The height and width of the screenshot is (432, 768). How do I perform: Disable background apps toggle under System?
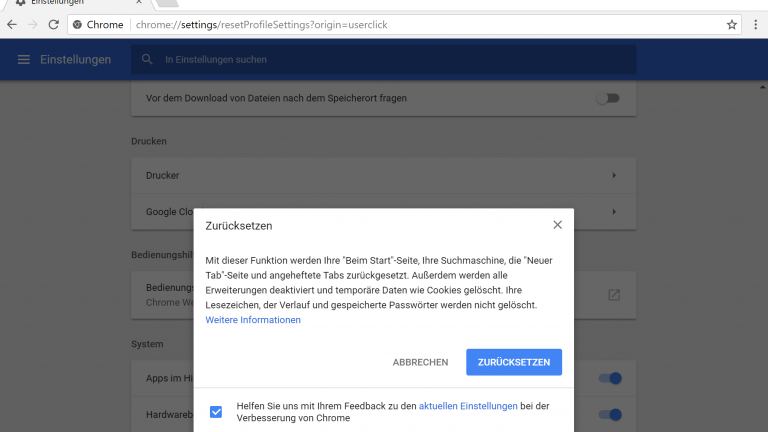click(x=609, y=378)
